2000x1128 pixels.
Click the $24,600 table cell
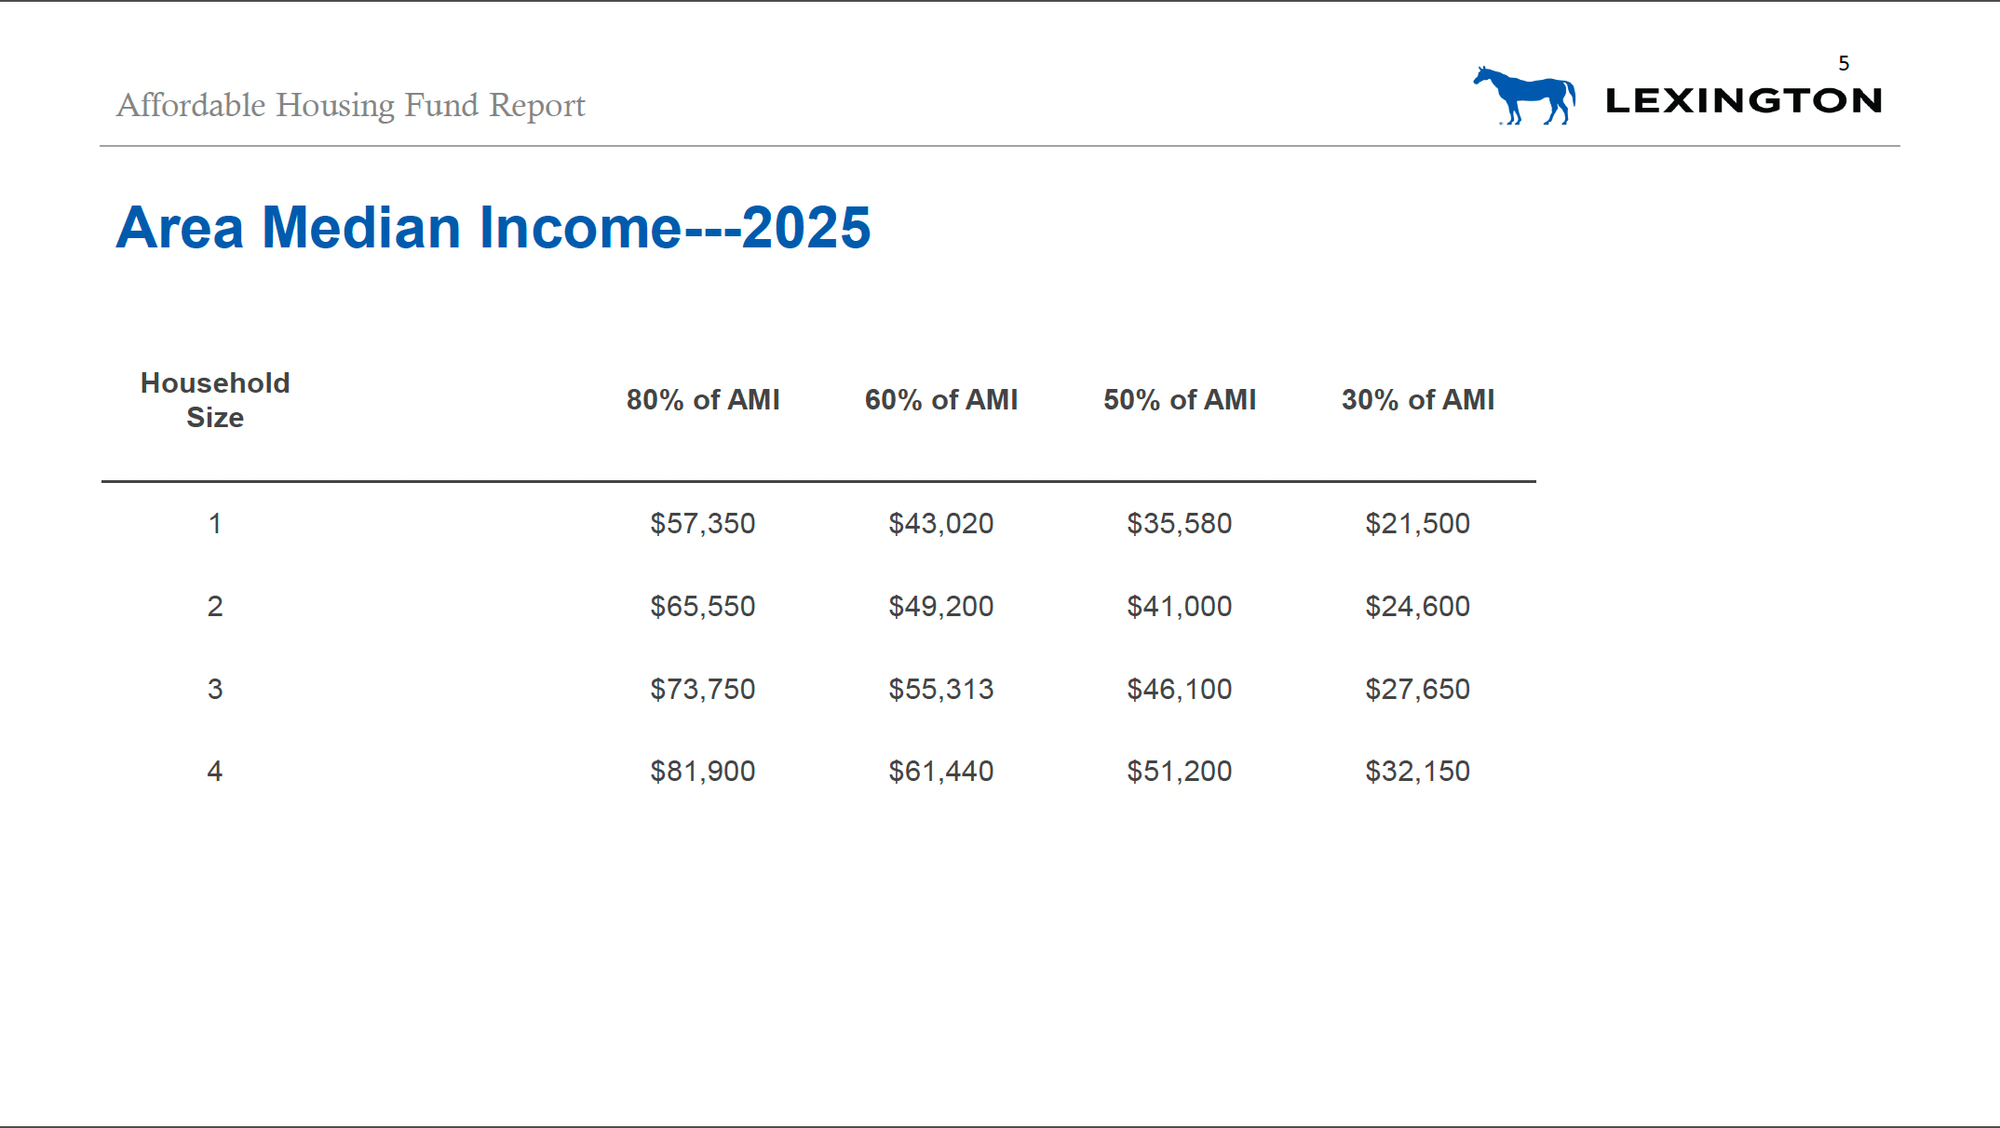pos(1417,606)
